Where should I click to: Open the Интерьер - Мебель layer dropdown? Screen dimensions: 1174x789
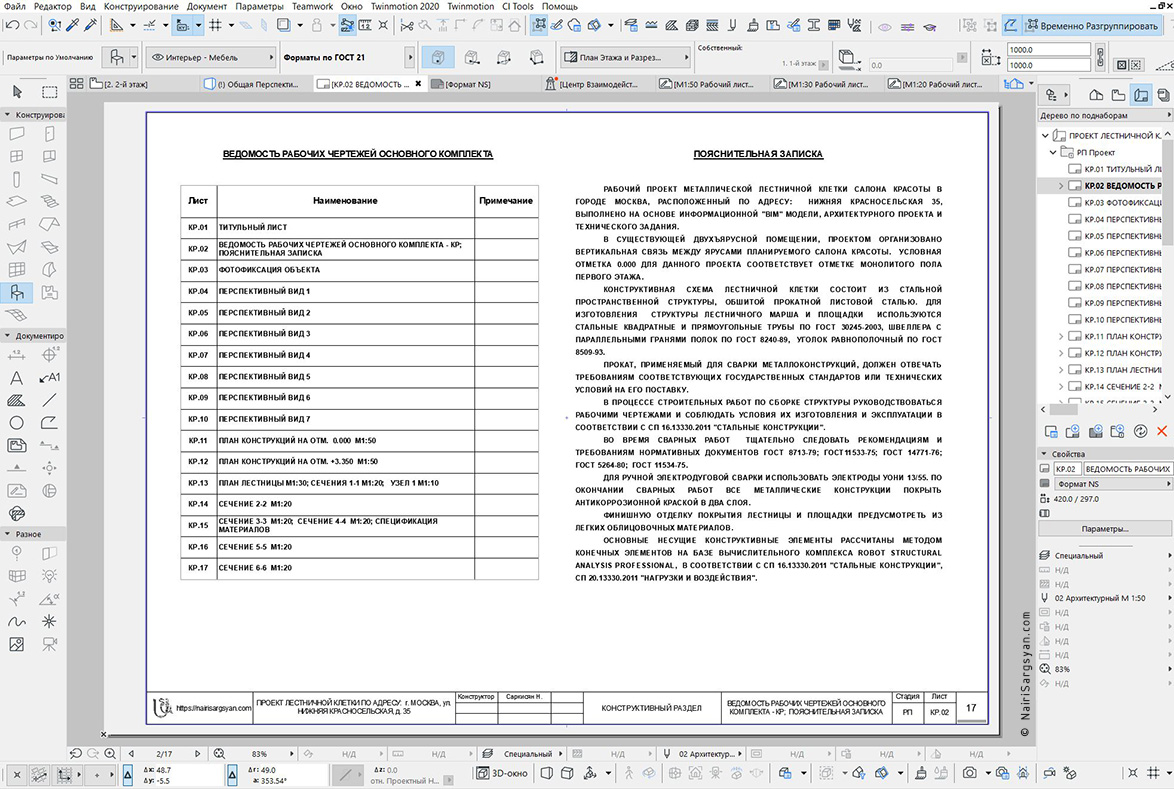coord(212,57)
